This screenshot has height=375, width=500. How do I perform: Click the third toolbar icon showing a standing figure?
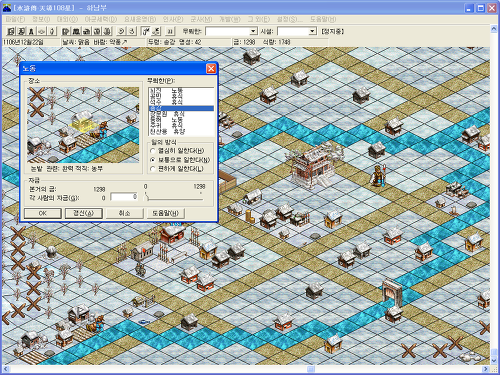(32, 31)
